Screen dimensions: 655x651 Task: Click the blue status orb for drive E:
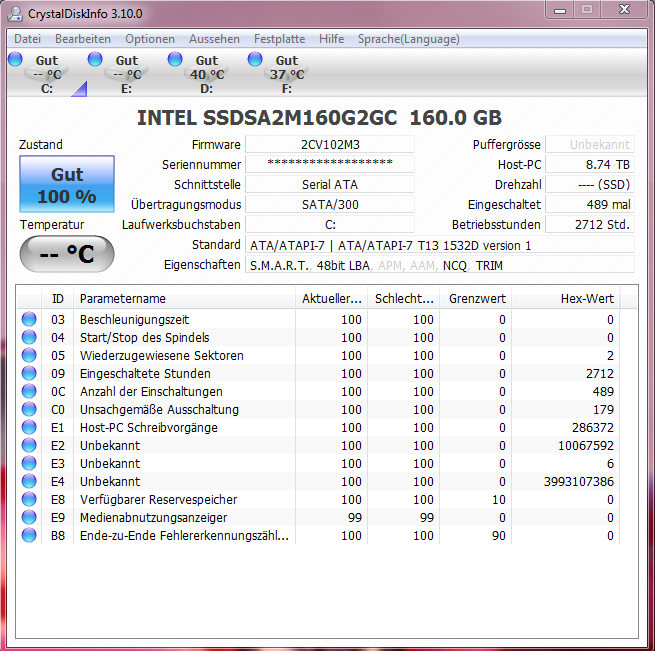pyautogui.click(x=95, y=59)
